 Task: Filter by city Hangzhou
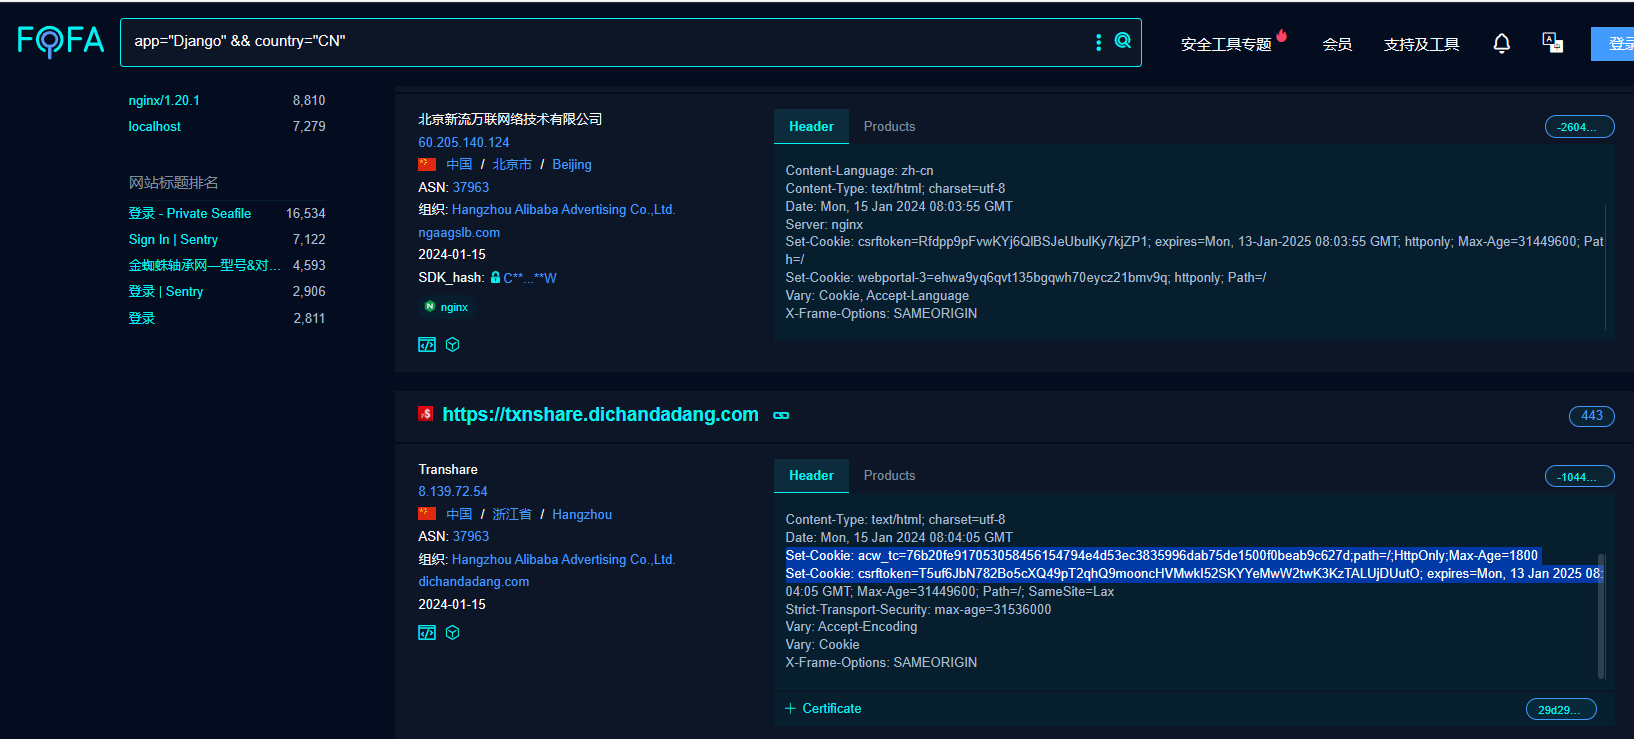pyautogui.click(x=582, y=514)
